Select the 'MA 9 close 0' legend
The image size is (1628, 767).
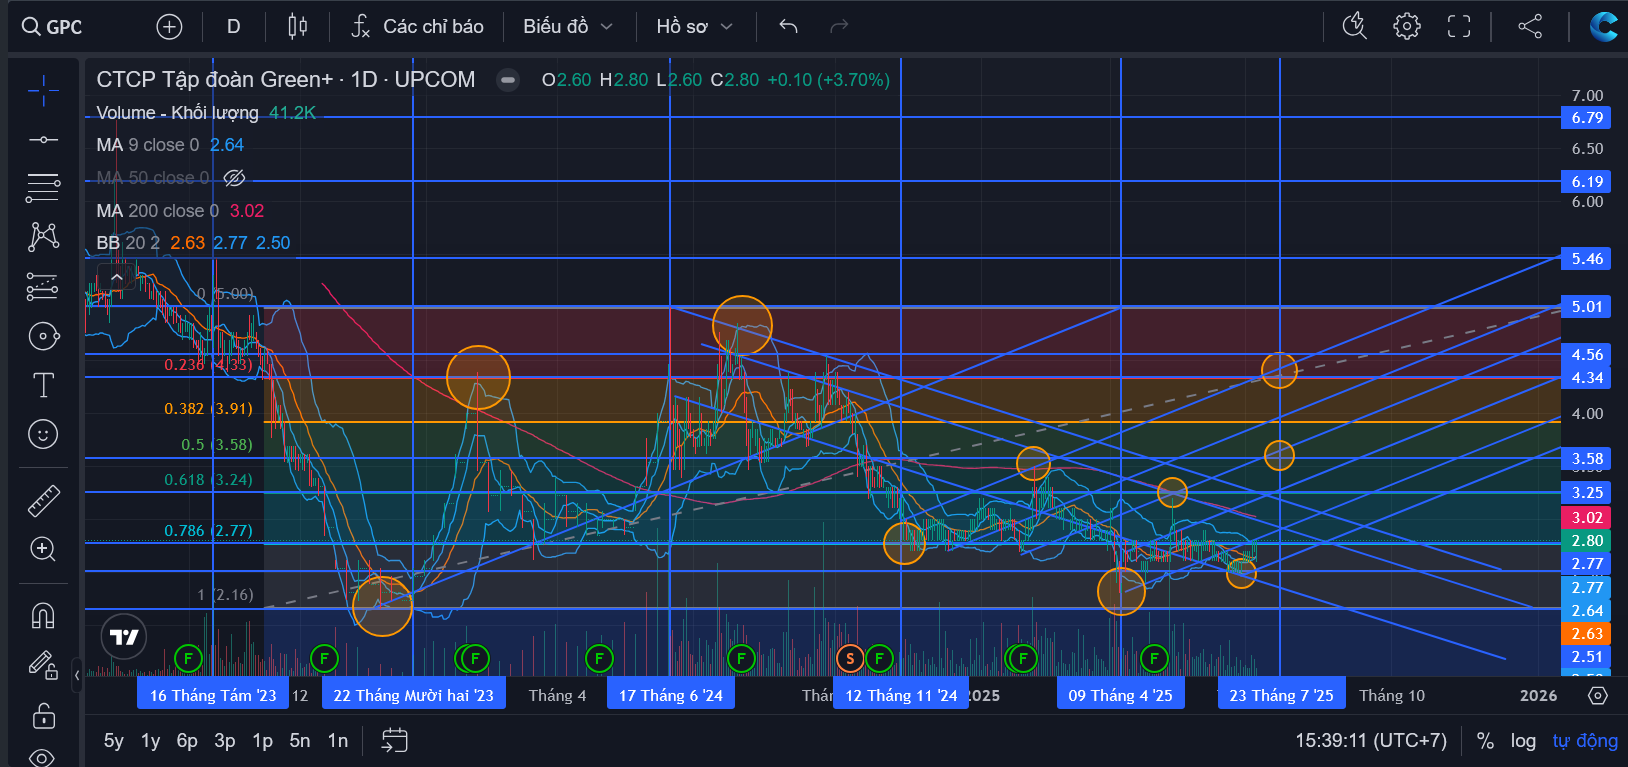[x=148, y=145]
